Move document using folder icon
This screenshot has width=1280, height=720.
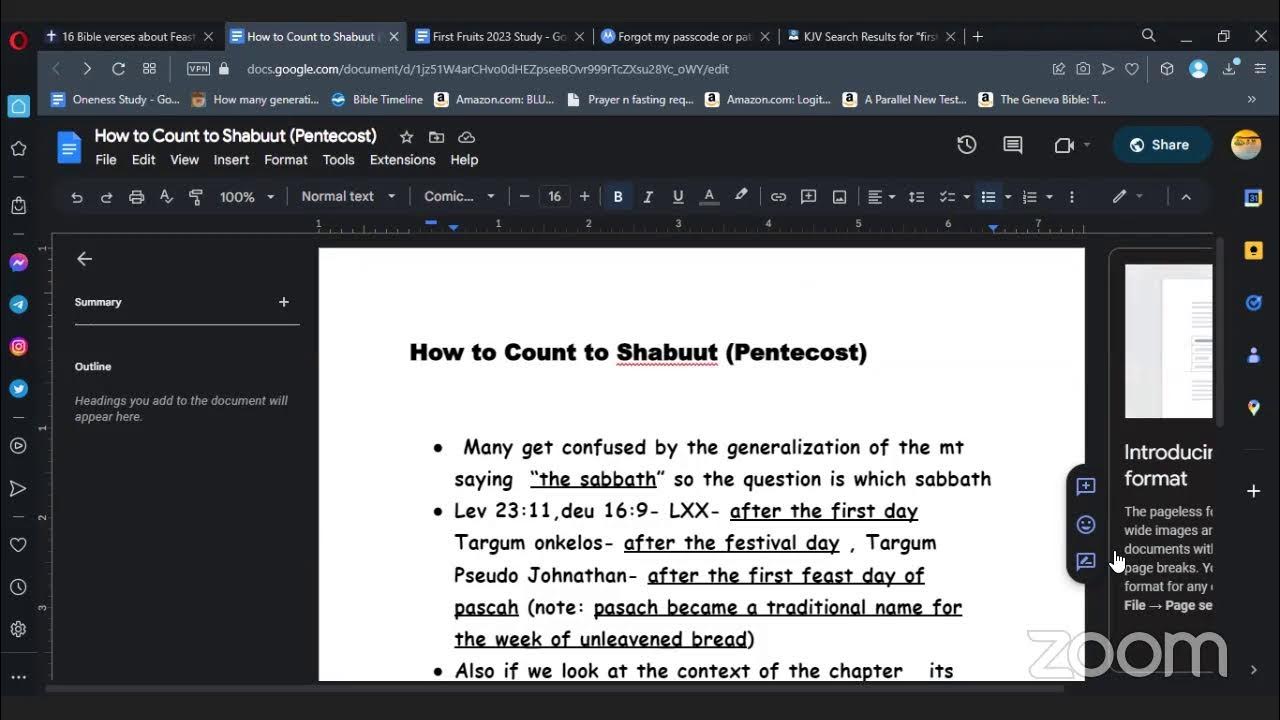tap(436, 137)
